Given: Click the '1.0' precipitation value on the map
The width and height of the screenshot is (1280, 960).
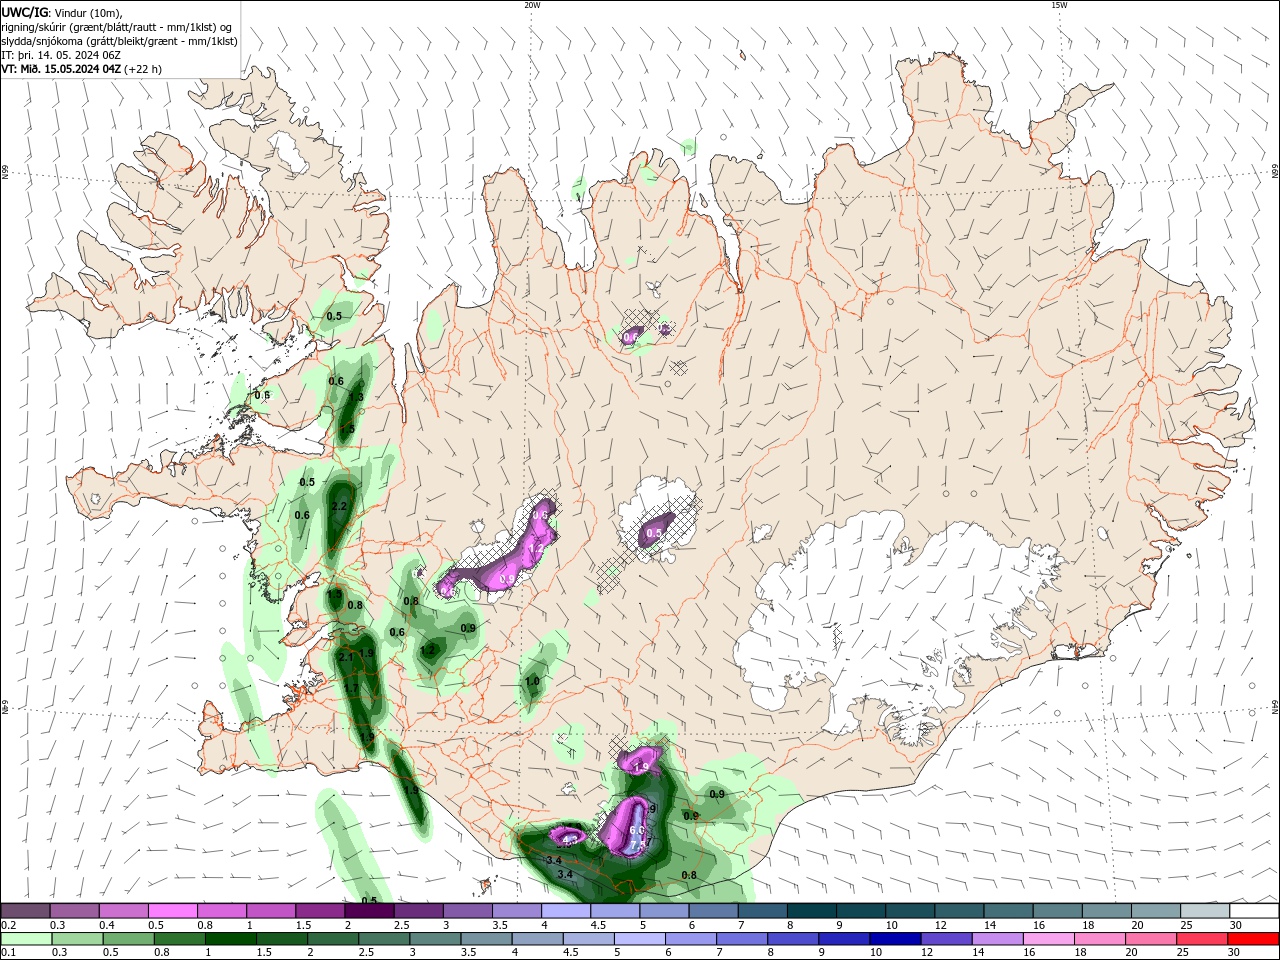Looking at the screenshot, I should click(x=532, y=681).
